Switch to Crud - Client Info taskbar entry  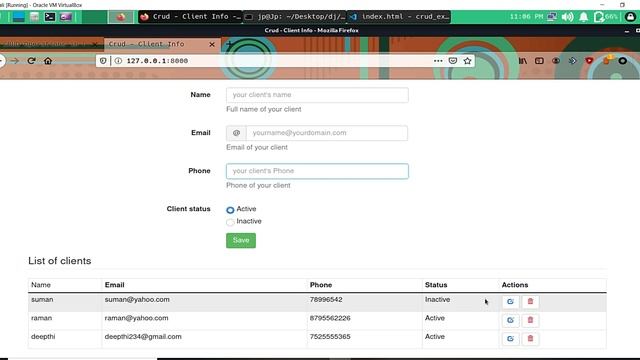[x=190, y=17]
